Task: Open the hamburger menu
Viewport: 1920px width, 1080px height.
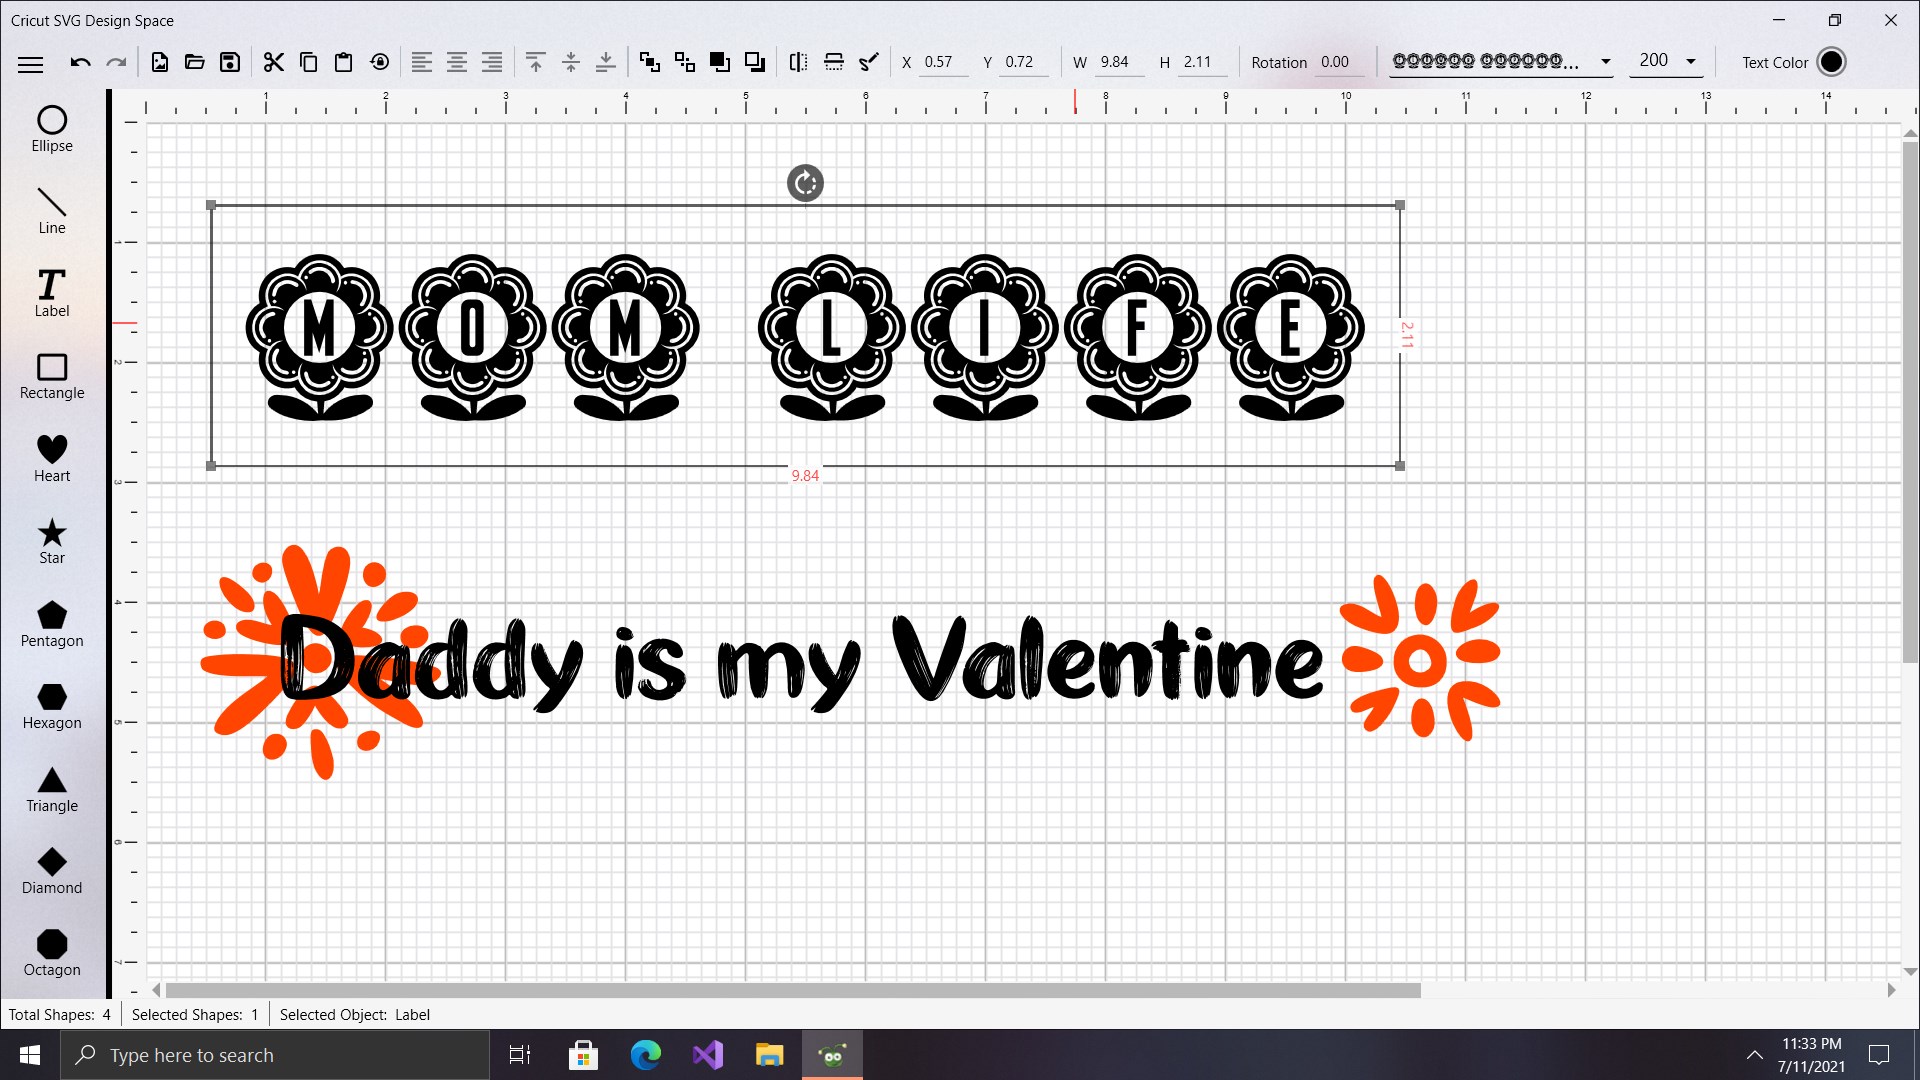Action: (31, 63)
